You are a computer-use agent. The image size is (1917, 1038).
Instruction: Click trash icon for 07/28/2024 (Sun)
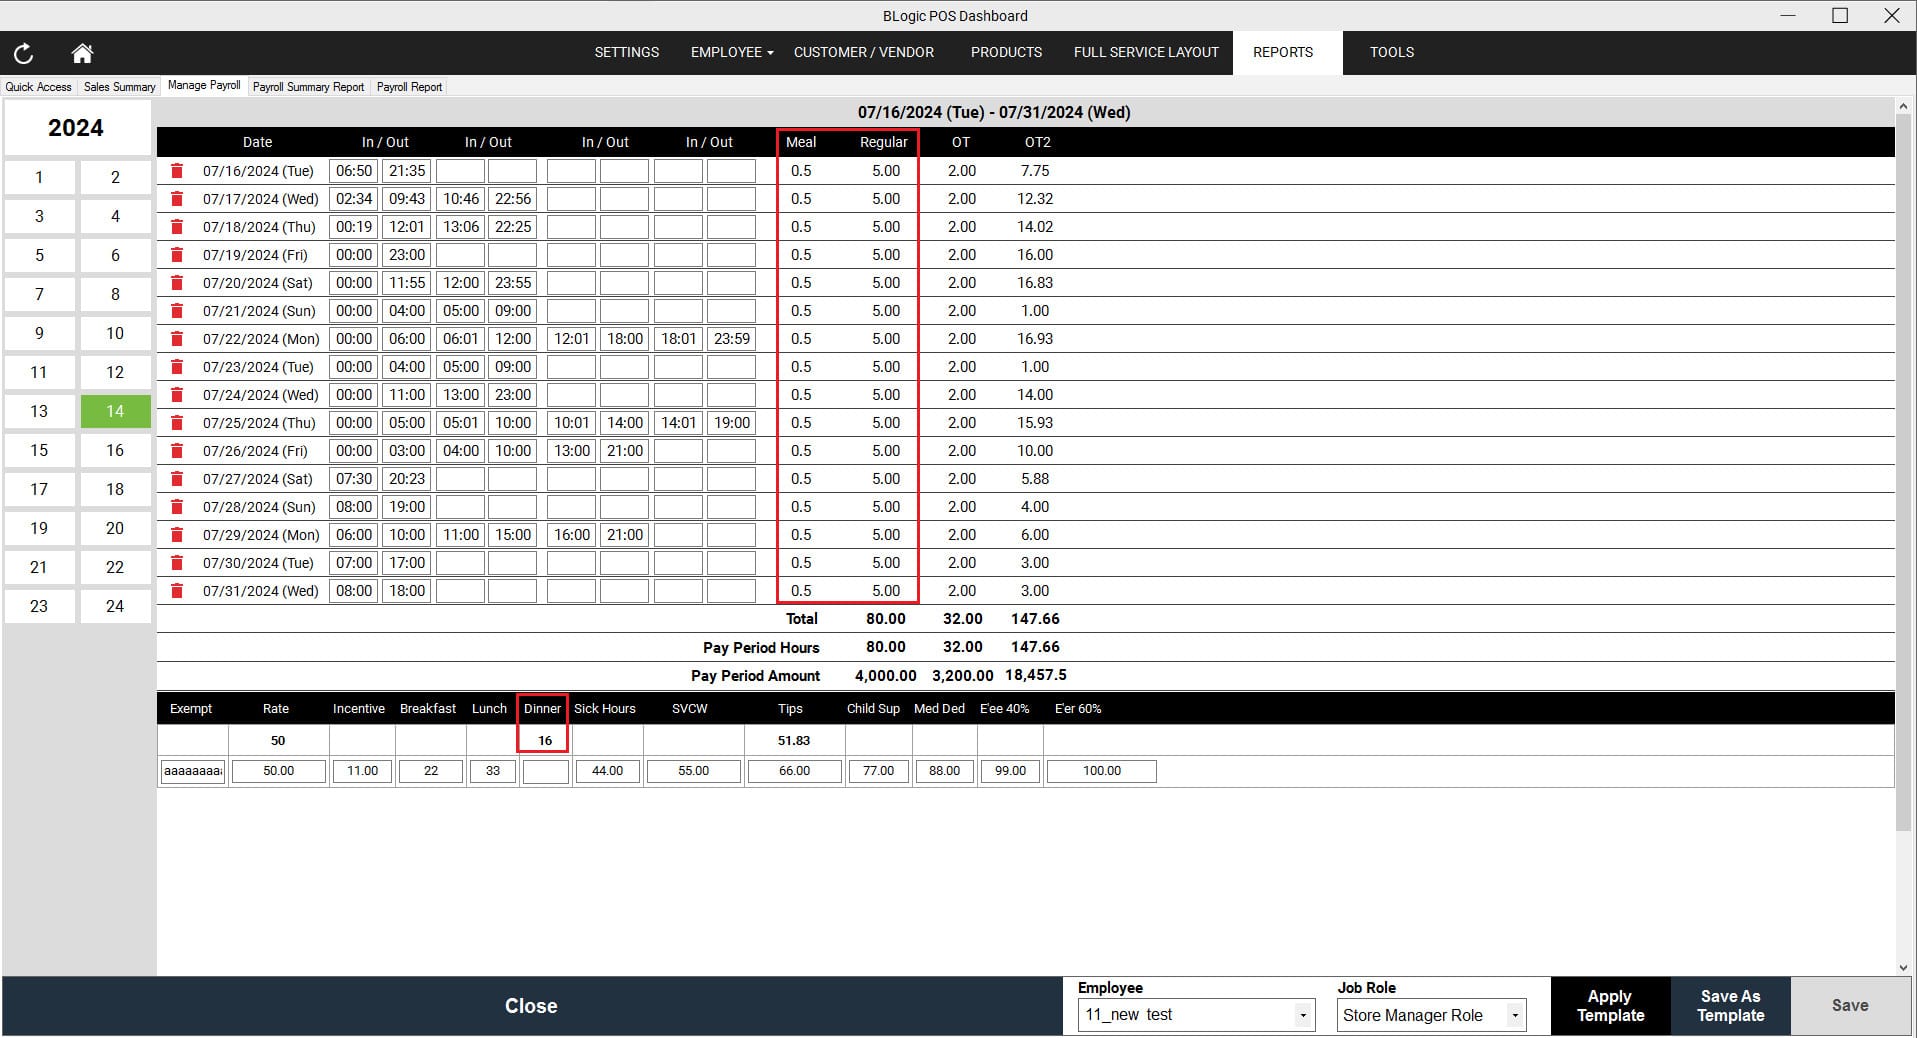177,507
